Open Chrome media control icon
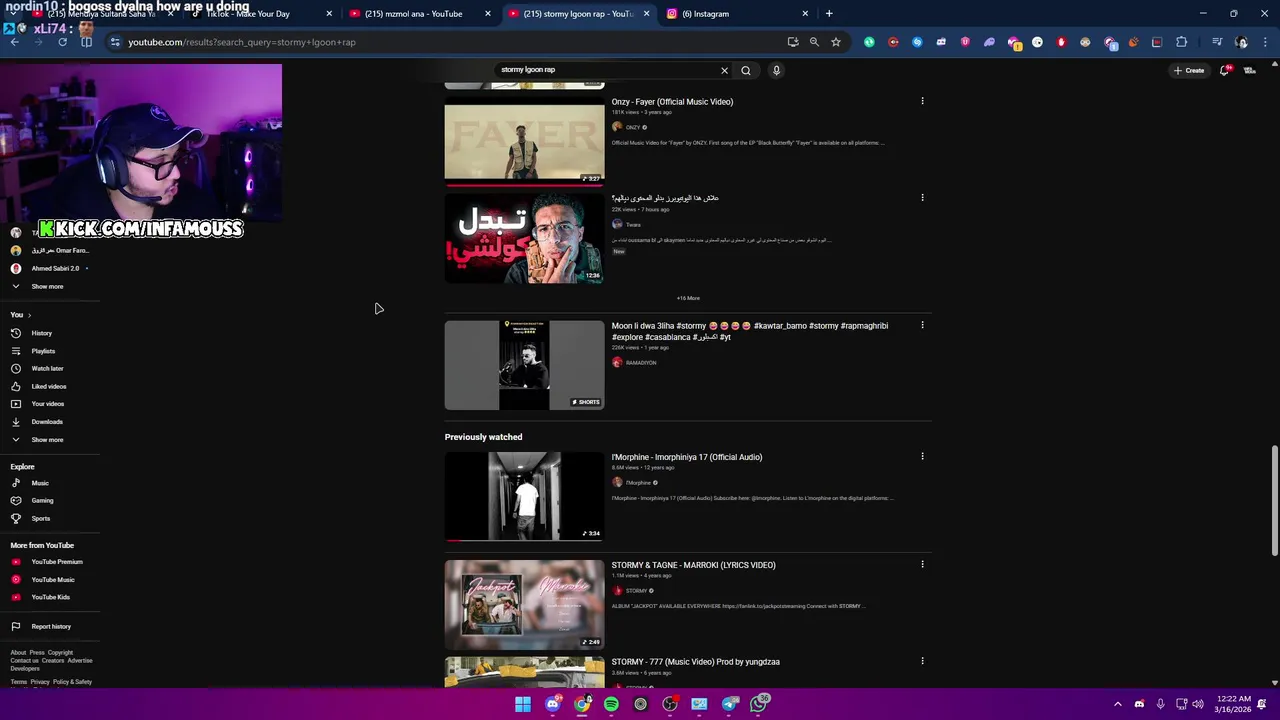The height and width of the screenshot is (720, 1280). point(1217,42)
